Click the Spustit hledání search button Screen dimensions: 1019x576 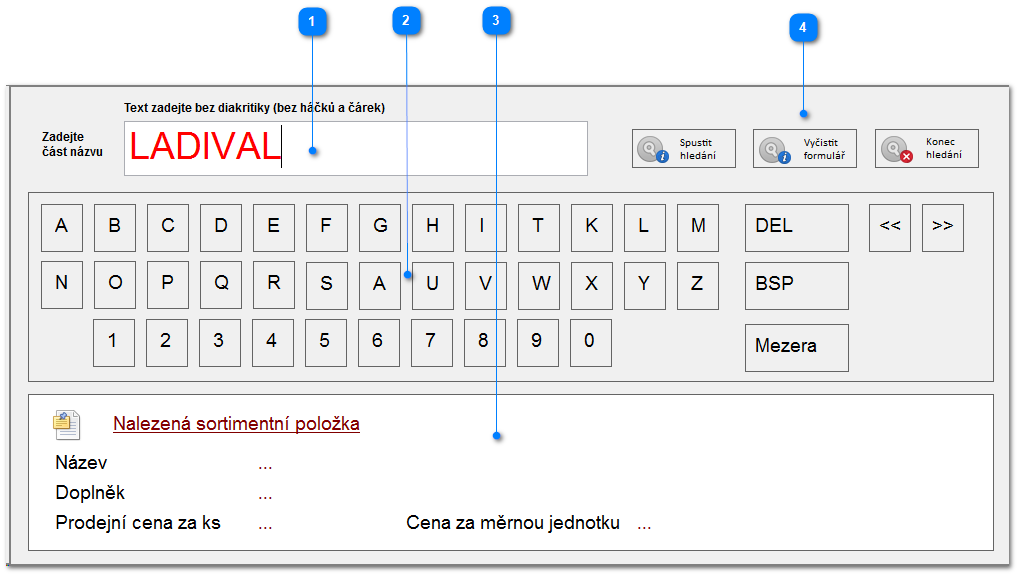pyautogui.click(x=684, y=149)
